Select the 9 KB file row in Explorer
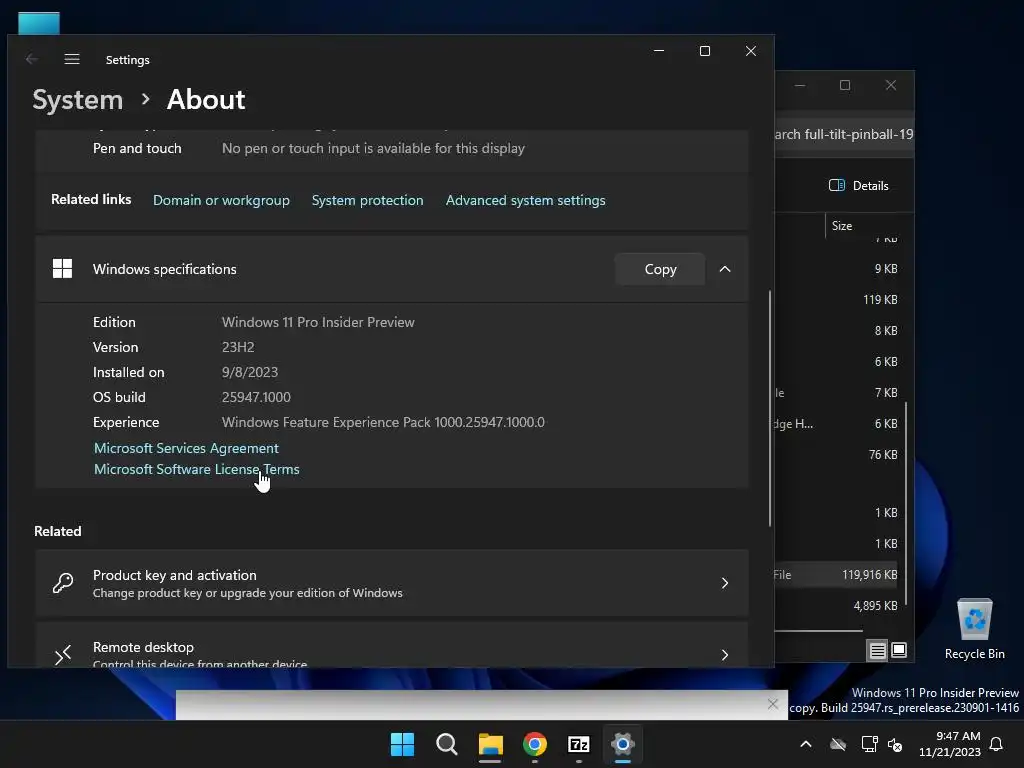 [836, 268]
